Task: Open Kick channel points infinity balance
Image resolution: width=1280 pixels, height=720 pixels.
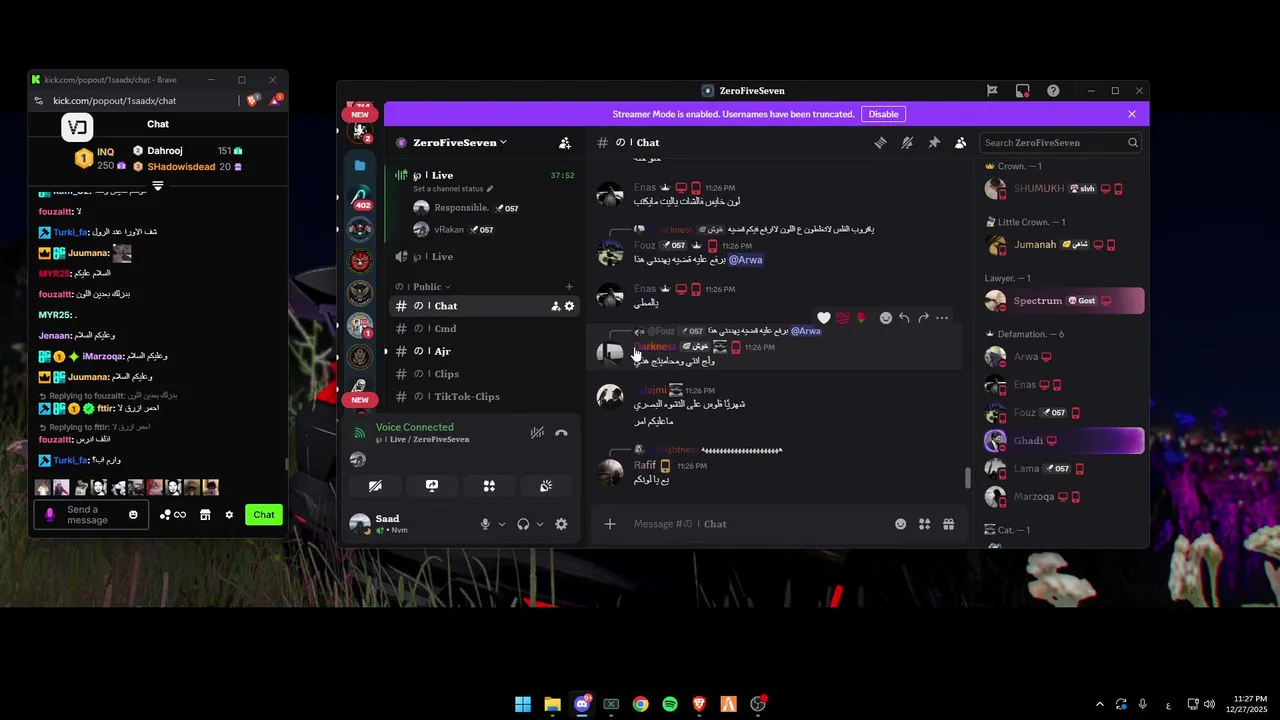Action: point(173,515)
